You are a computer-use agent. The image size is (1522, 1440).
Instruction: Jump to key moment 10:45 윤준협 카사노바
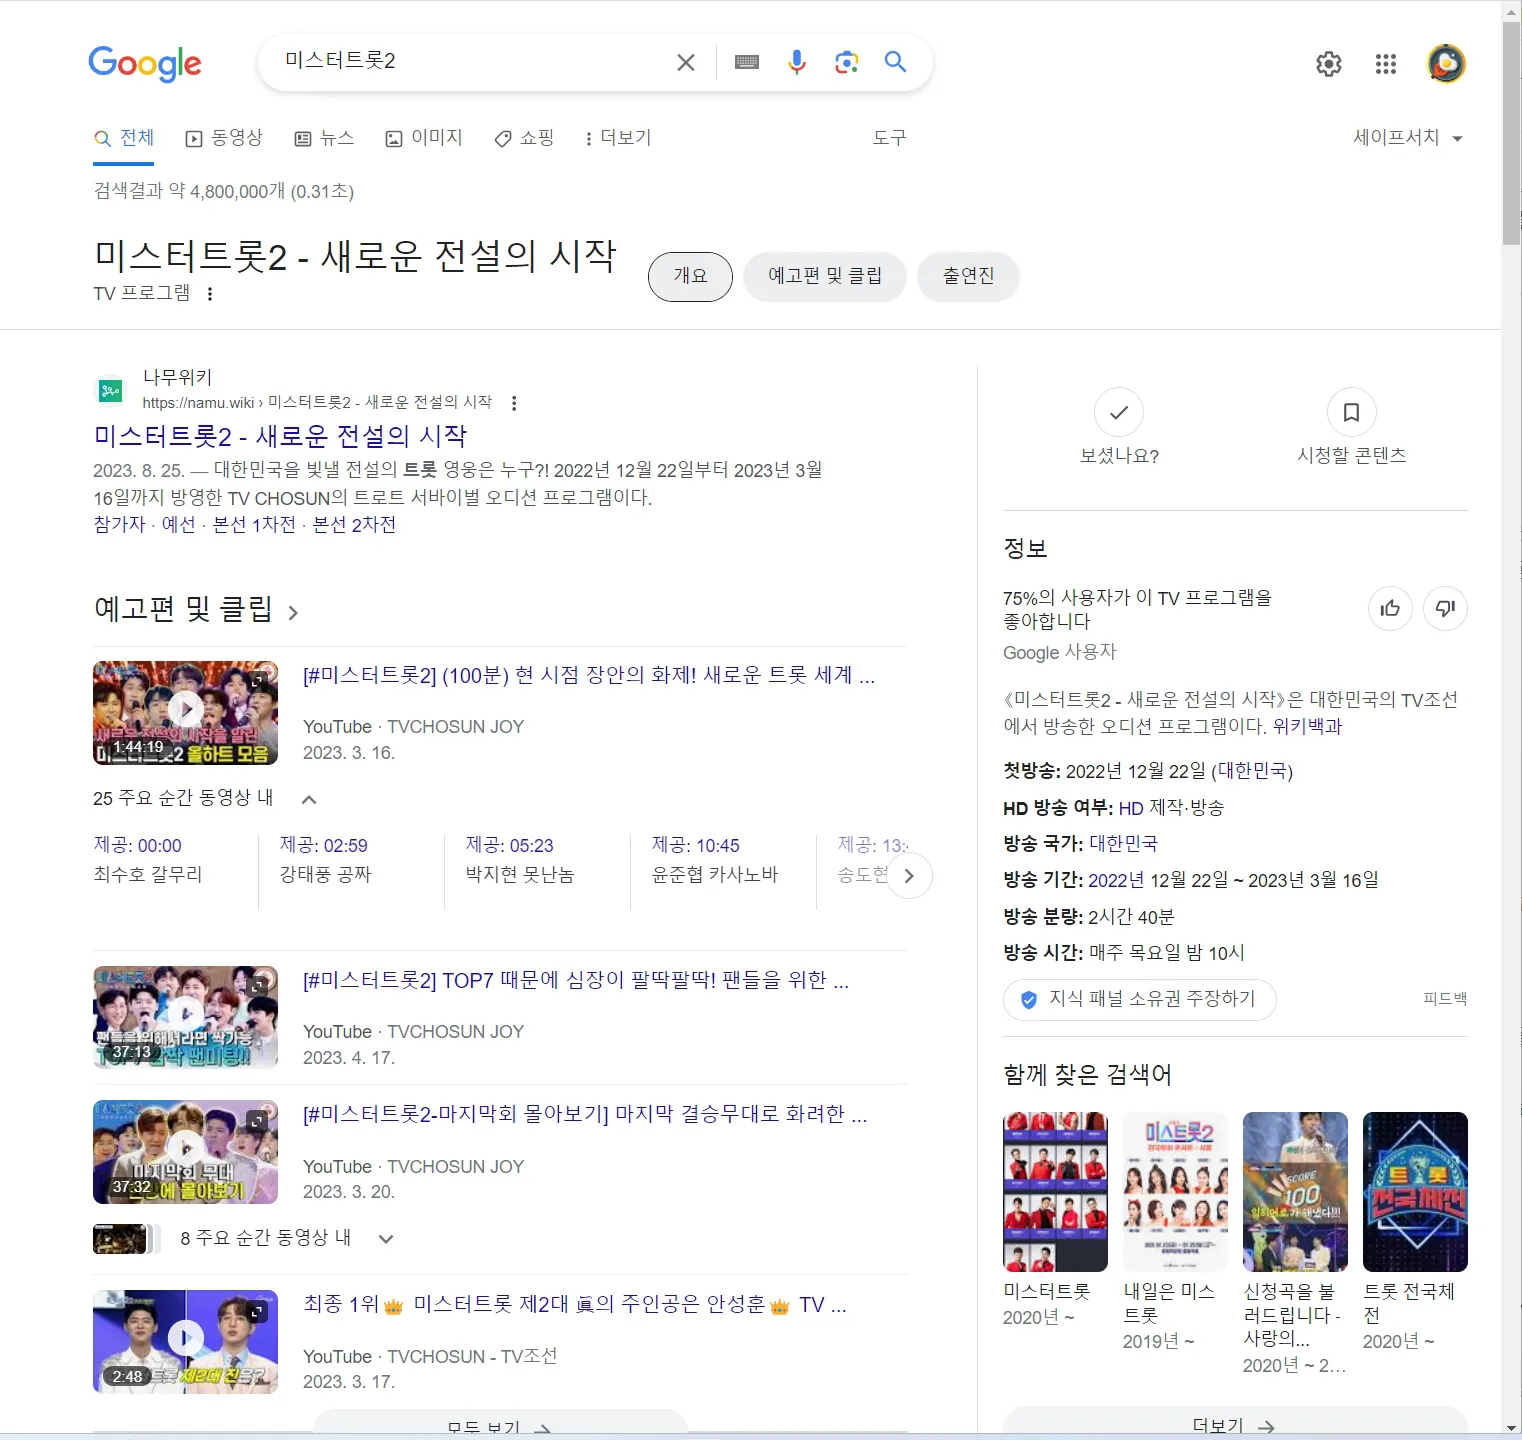715,860
